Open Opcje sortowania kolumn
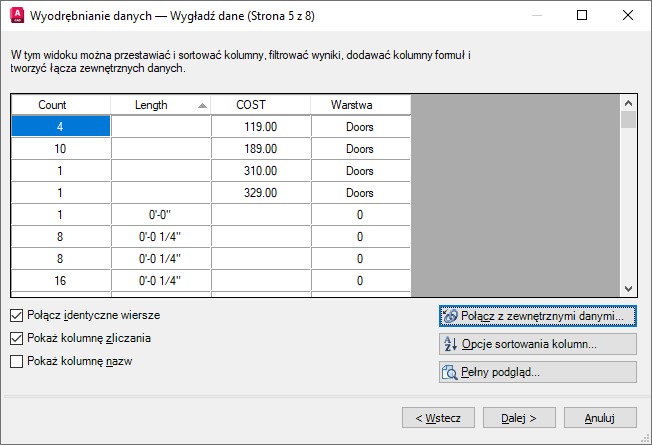This screenshot has width=652, height=445. click(538, 344)
